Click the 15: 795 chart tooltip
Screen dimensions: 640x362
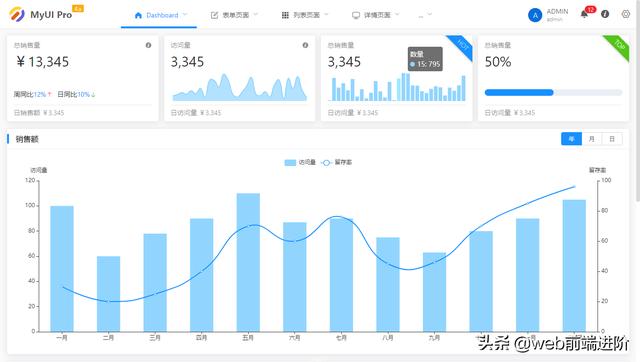pyautogui.click(x=425, y=59)
